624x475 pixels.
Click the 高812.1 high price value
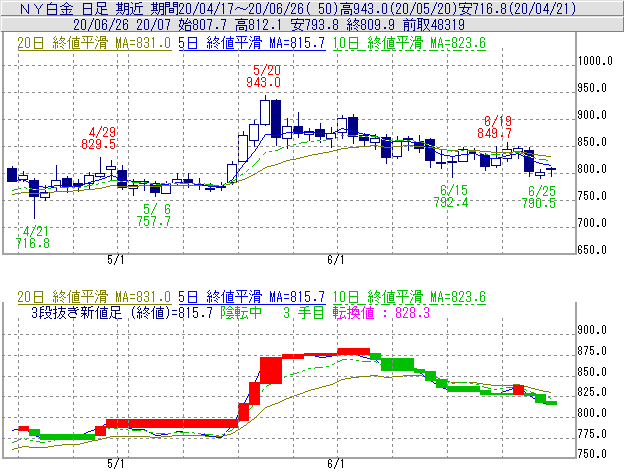pos(258,25)
